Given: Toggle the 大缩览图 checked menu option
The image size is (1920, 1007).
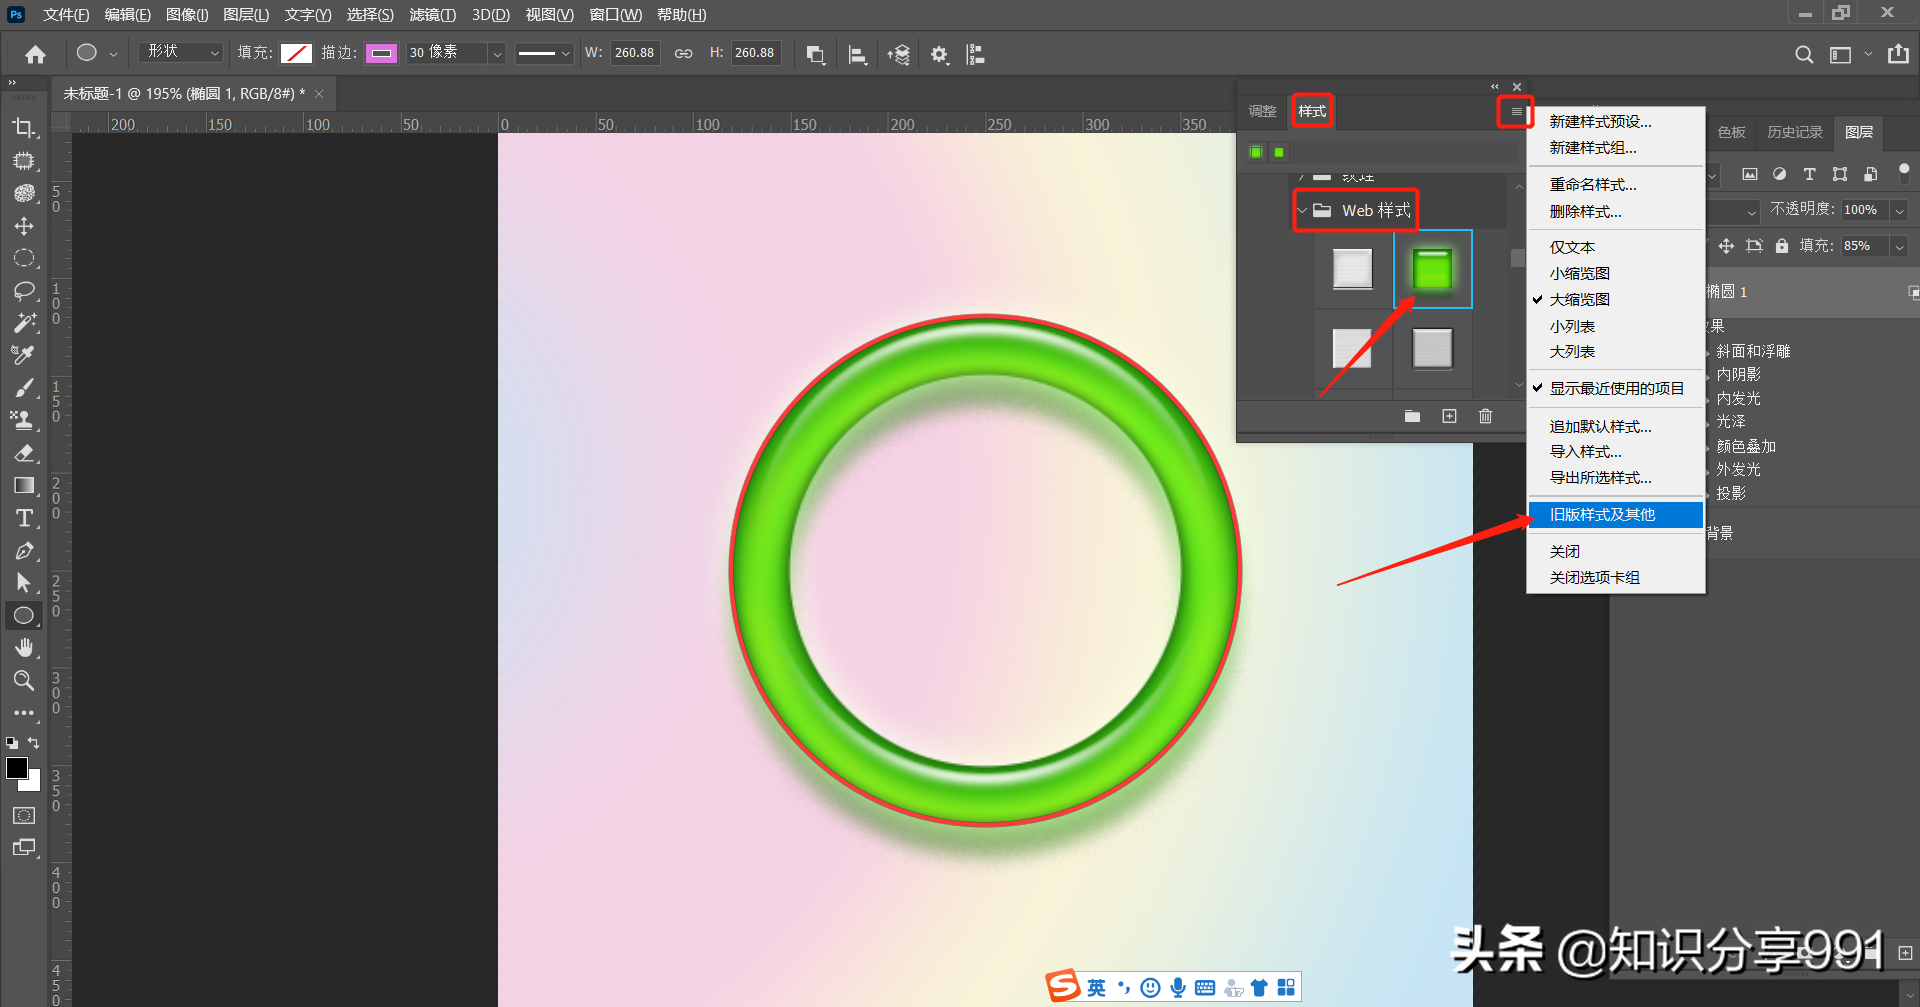Looking at the screenshot, I should tap(1579, 299).
